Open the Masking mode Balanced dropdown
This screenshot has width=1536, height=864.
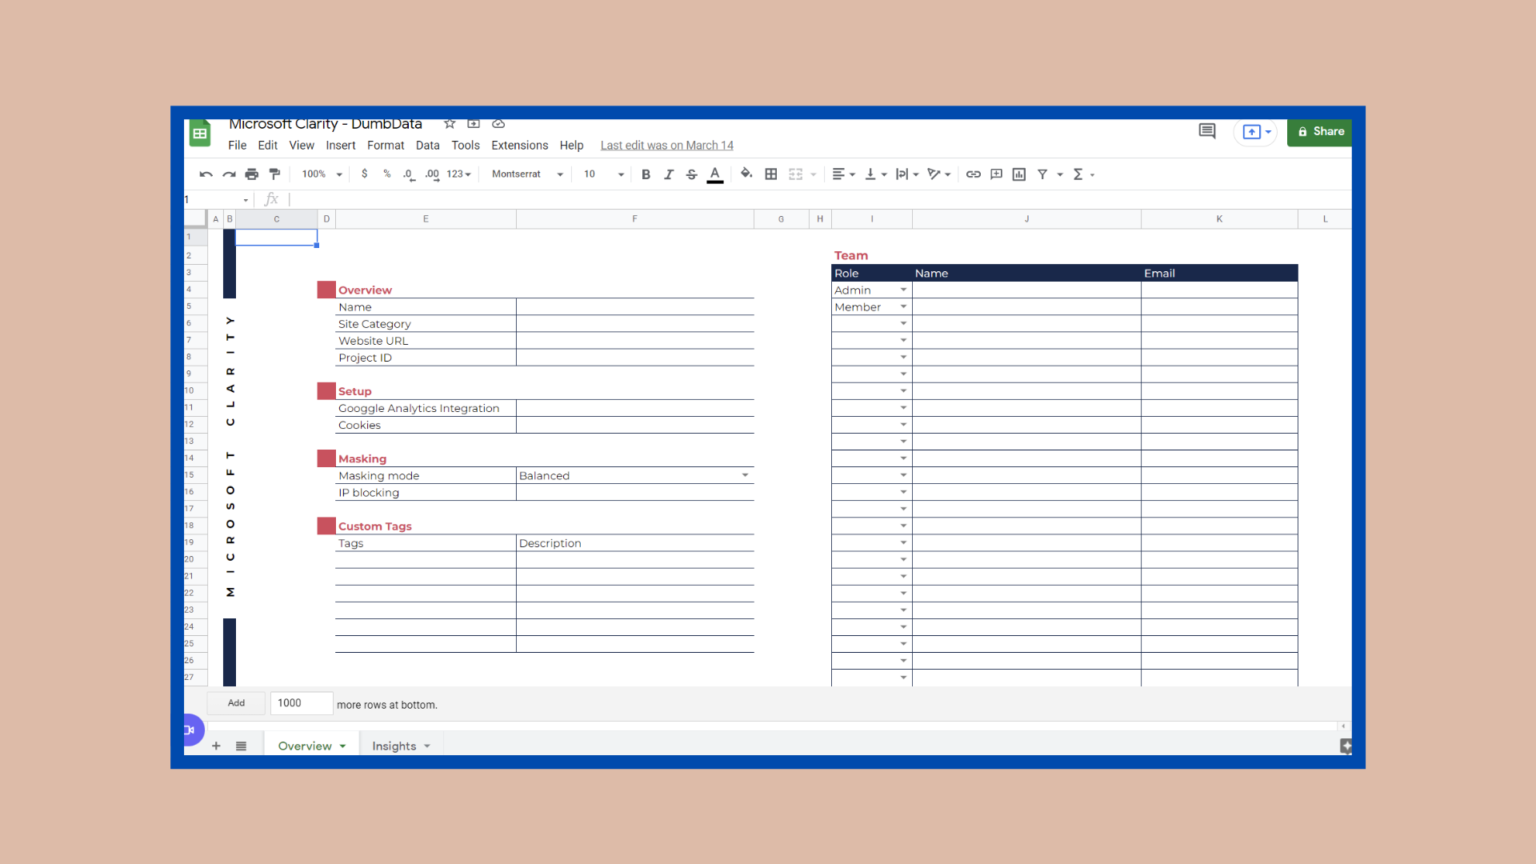tap(745, 475)
